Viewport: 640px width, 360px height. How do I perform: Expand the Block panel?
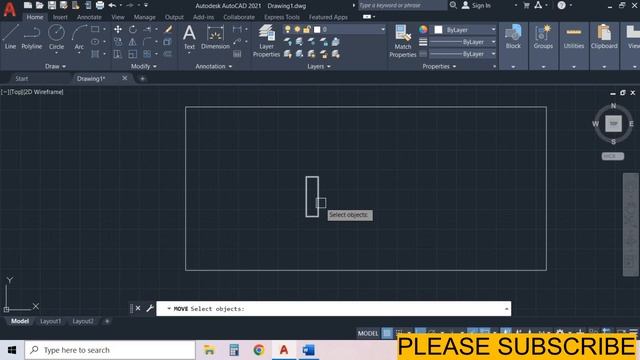click(x=513, y=67)
